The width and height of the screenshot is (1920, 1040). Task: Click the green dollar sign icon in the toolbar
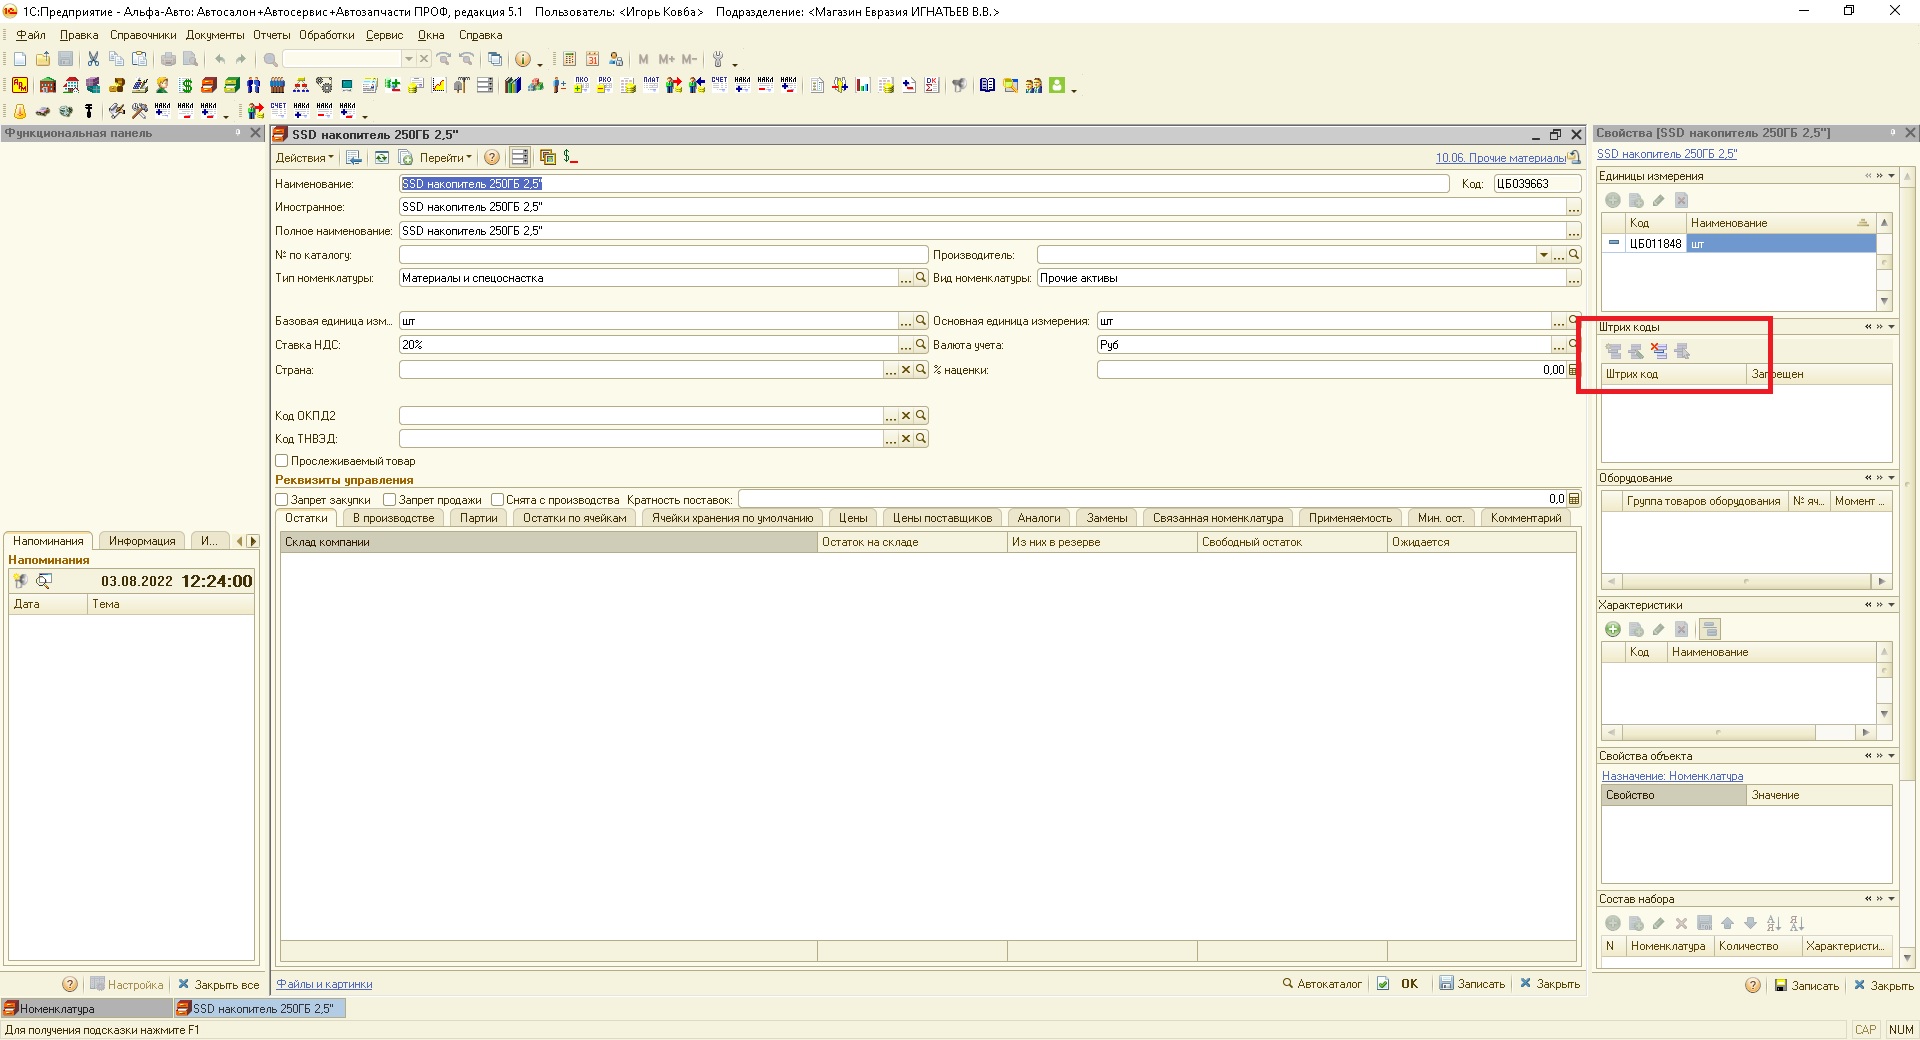pos(186,85)
